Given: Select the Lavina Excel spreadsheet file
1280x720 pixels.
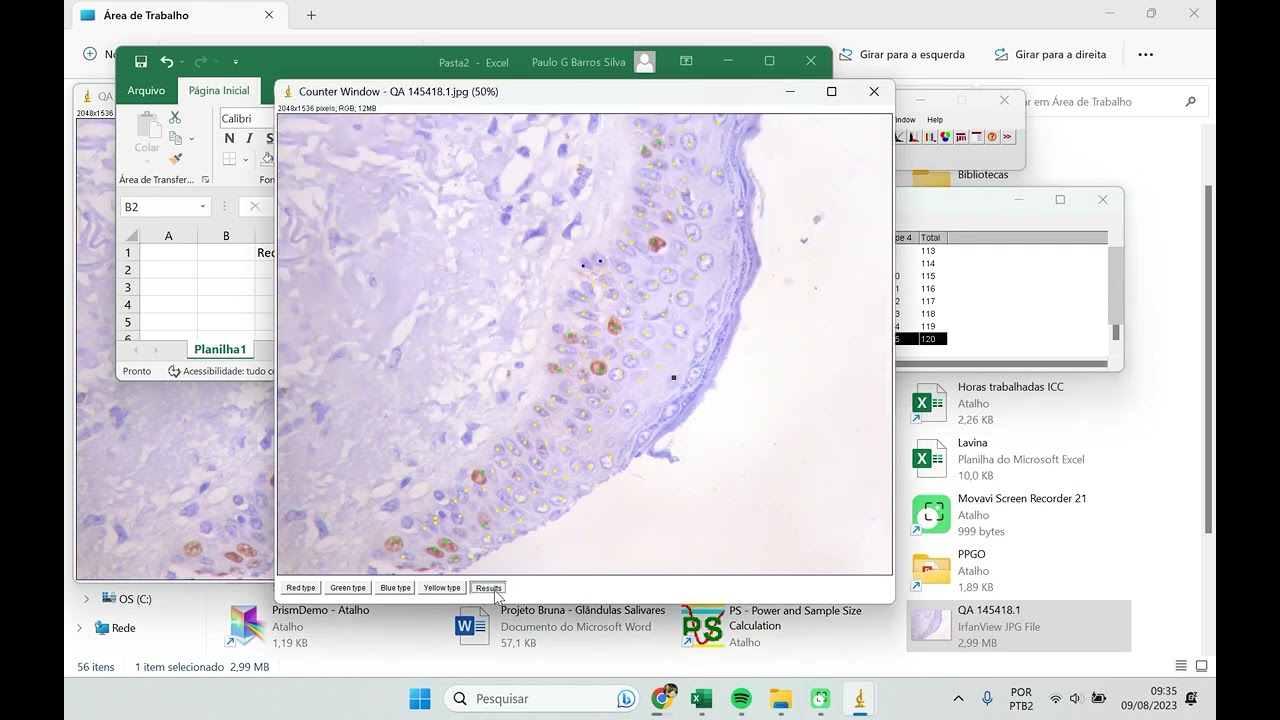Looking at the screenshot, I should (1018, 459).
